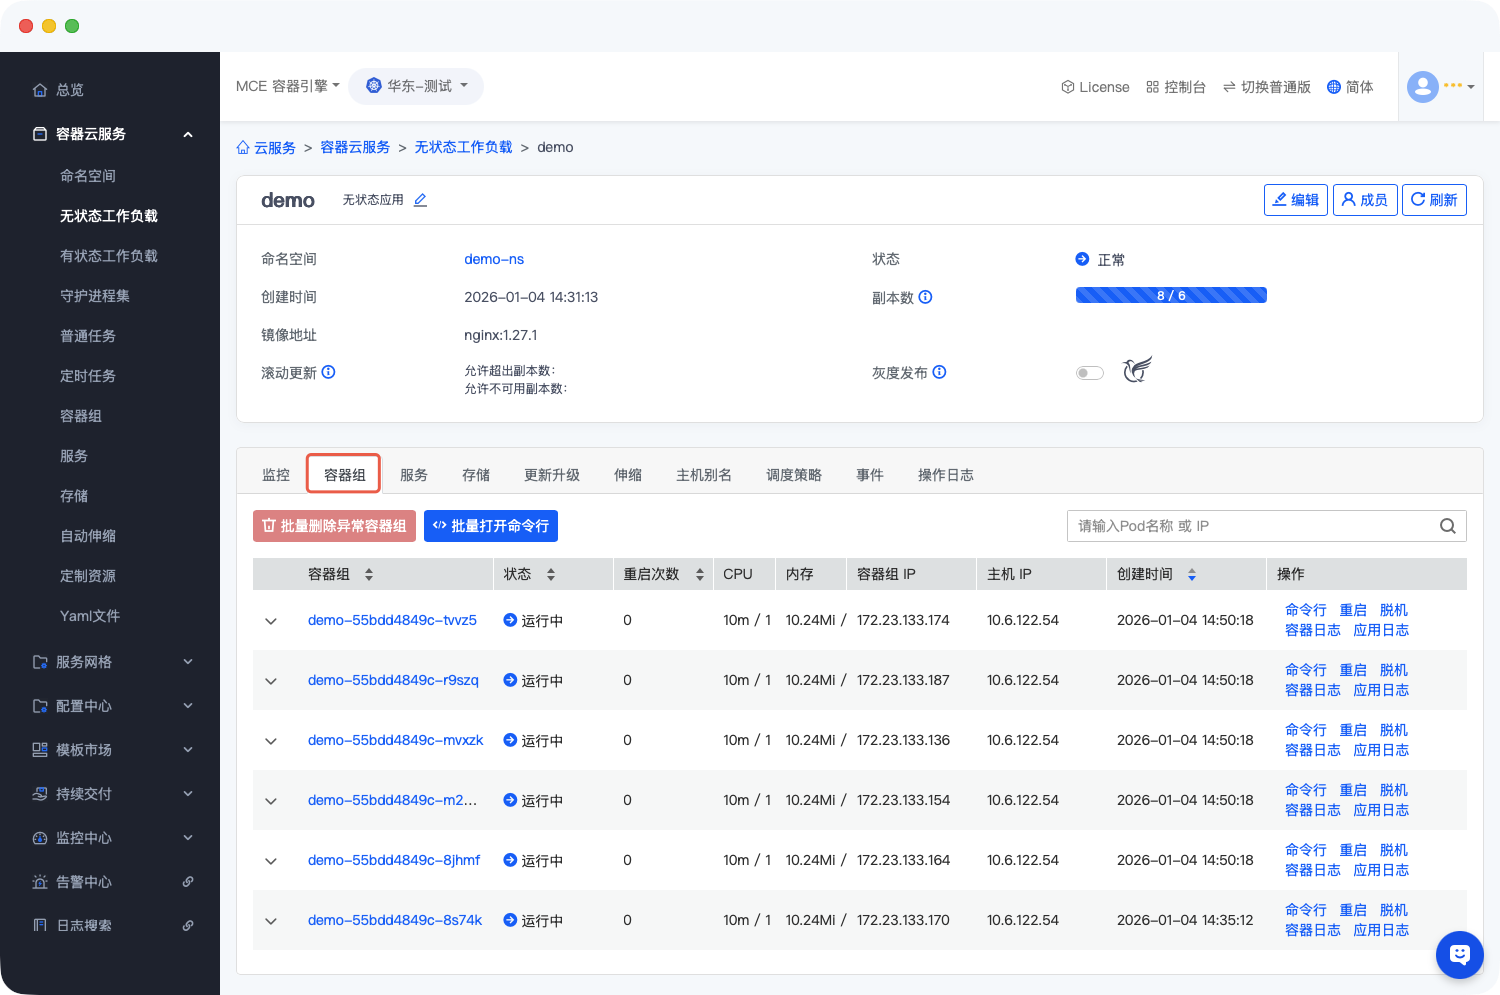Open the demo-ns namespace link
This screenshot has width=1500, height=995.
point(494,259)
